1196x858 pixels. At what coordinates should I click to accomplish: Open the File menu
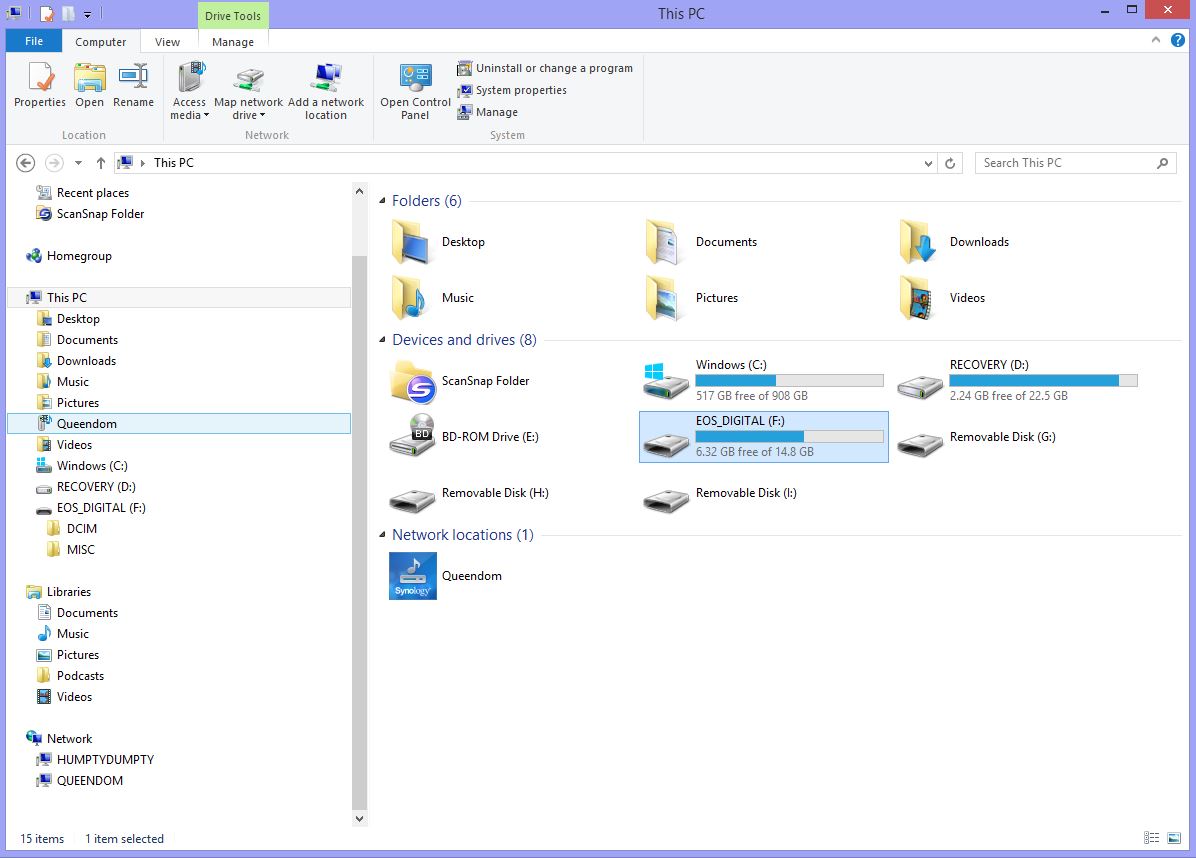coord(34,41)
